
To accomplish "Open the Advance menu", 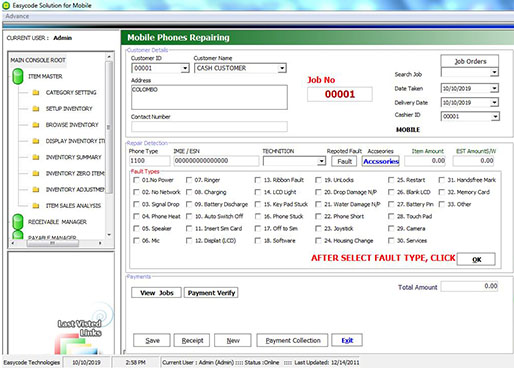I will tap(17, 16).
